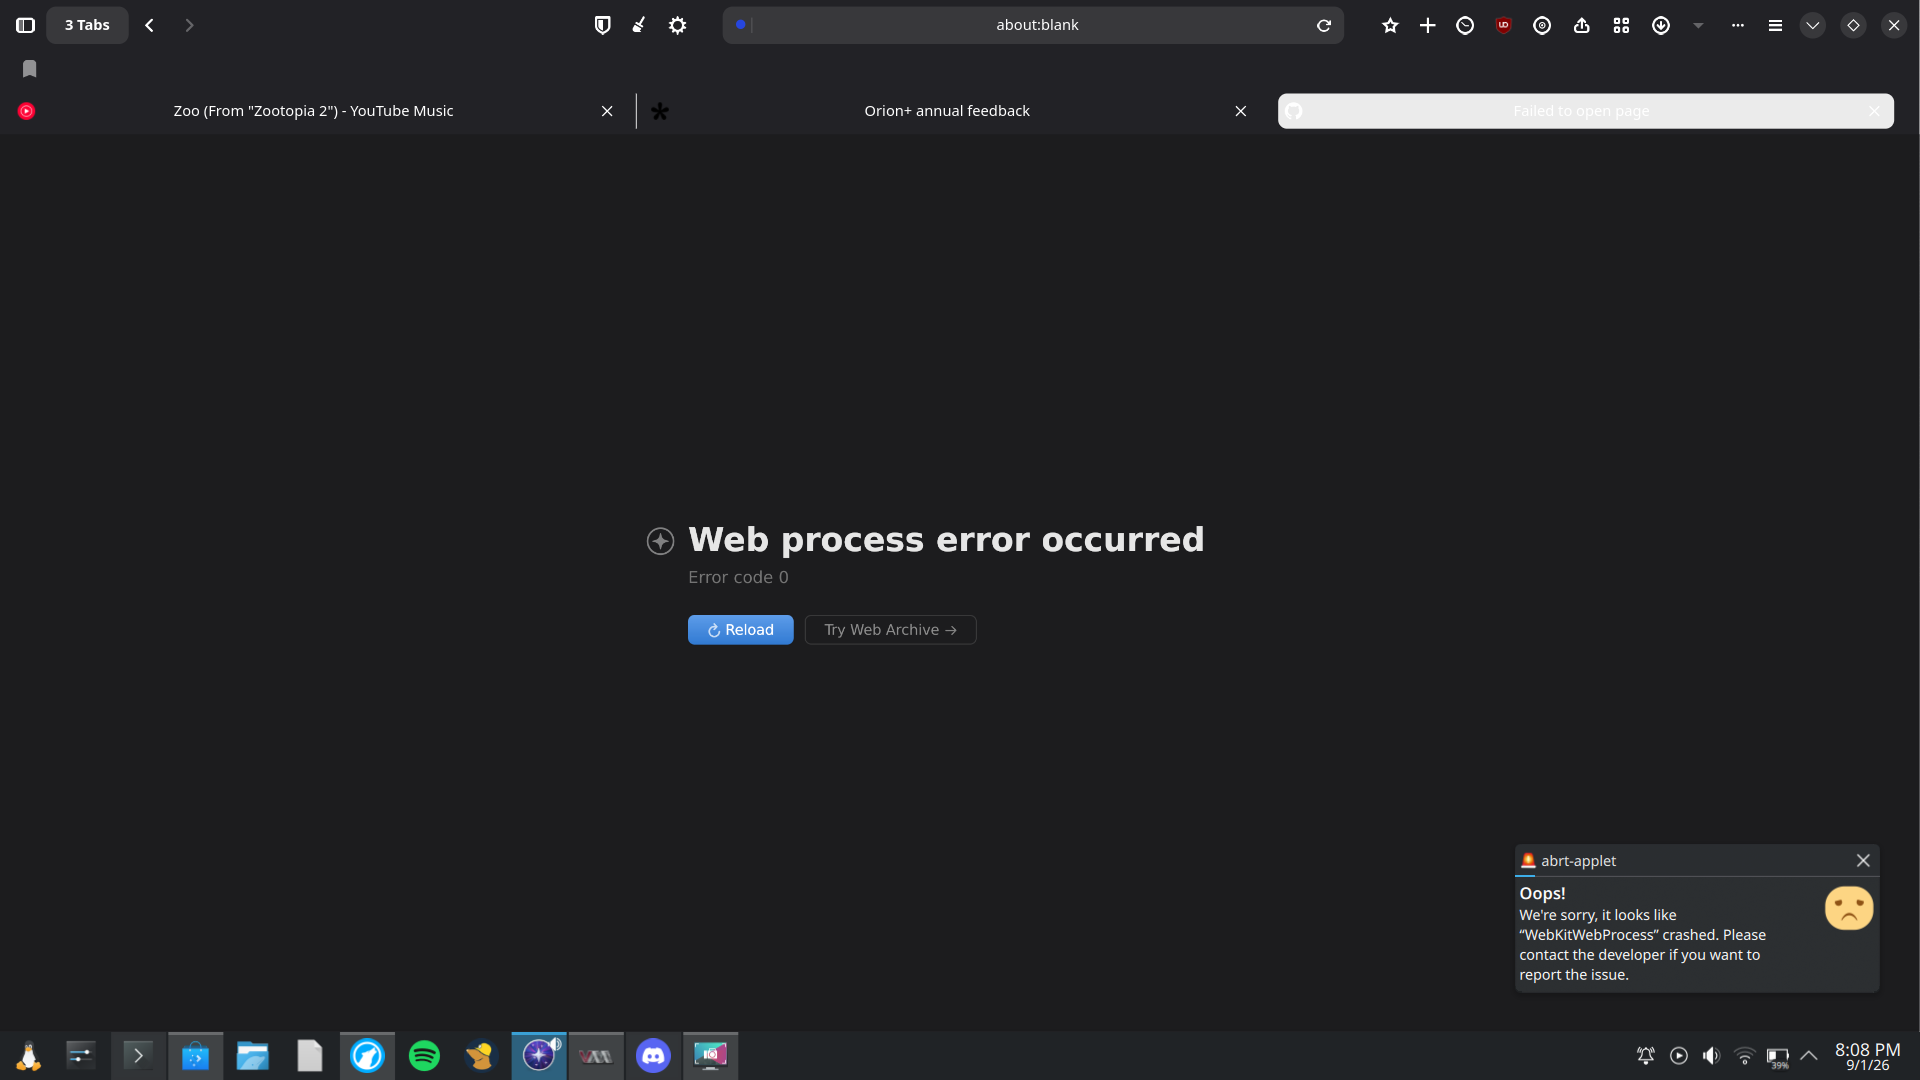Open a new tab with plus

pos(1428,25)
